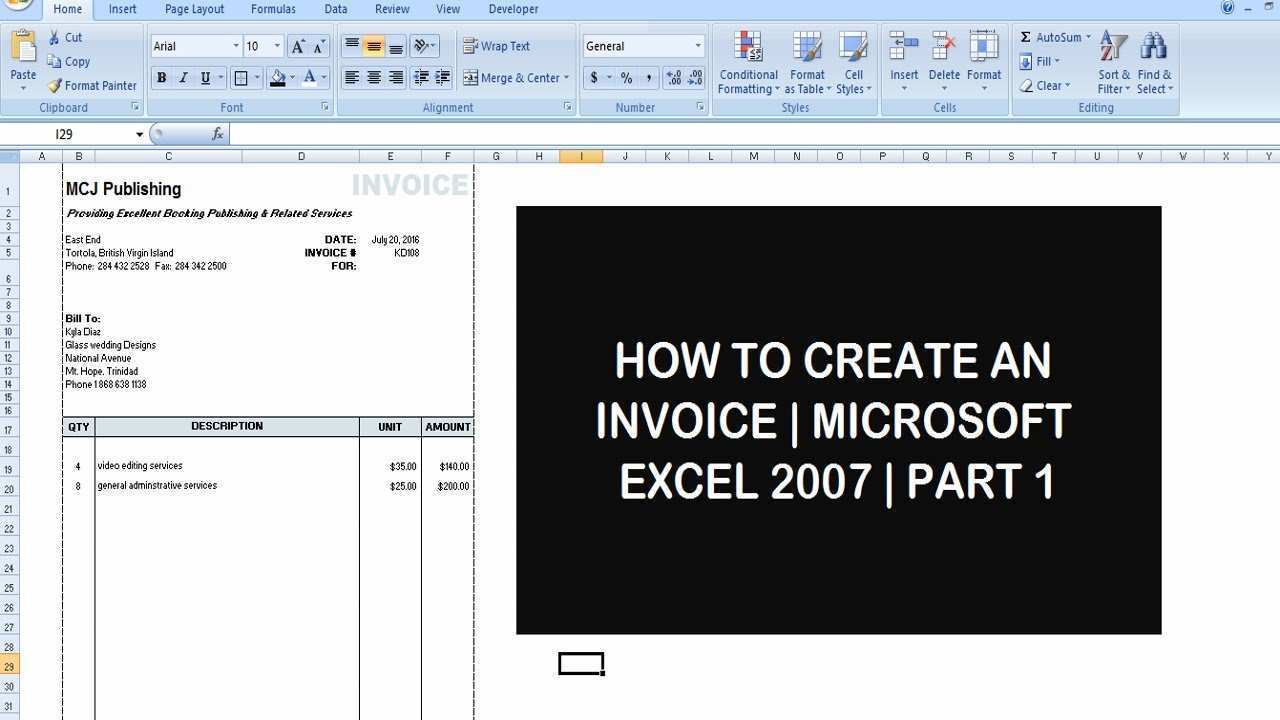Open Excel Help question mark icon
The width and height of the screenshot is (1280, 720).
coord(1227,8)
